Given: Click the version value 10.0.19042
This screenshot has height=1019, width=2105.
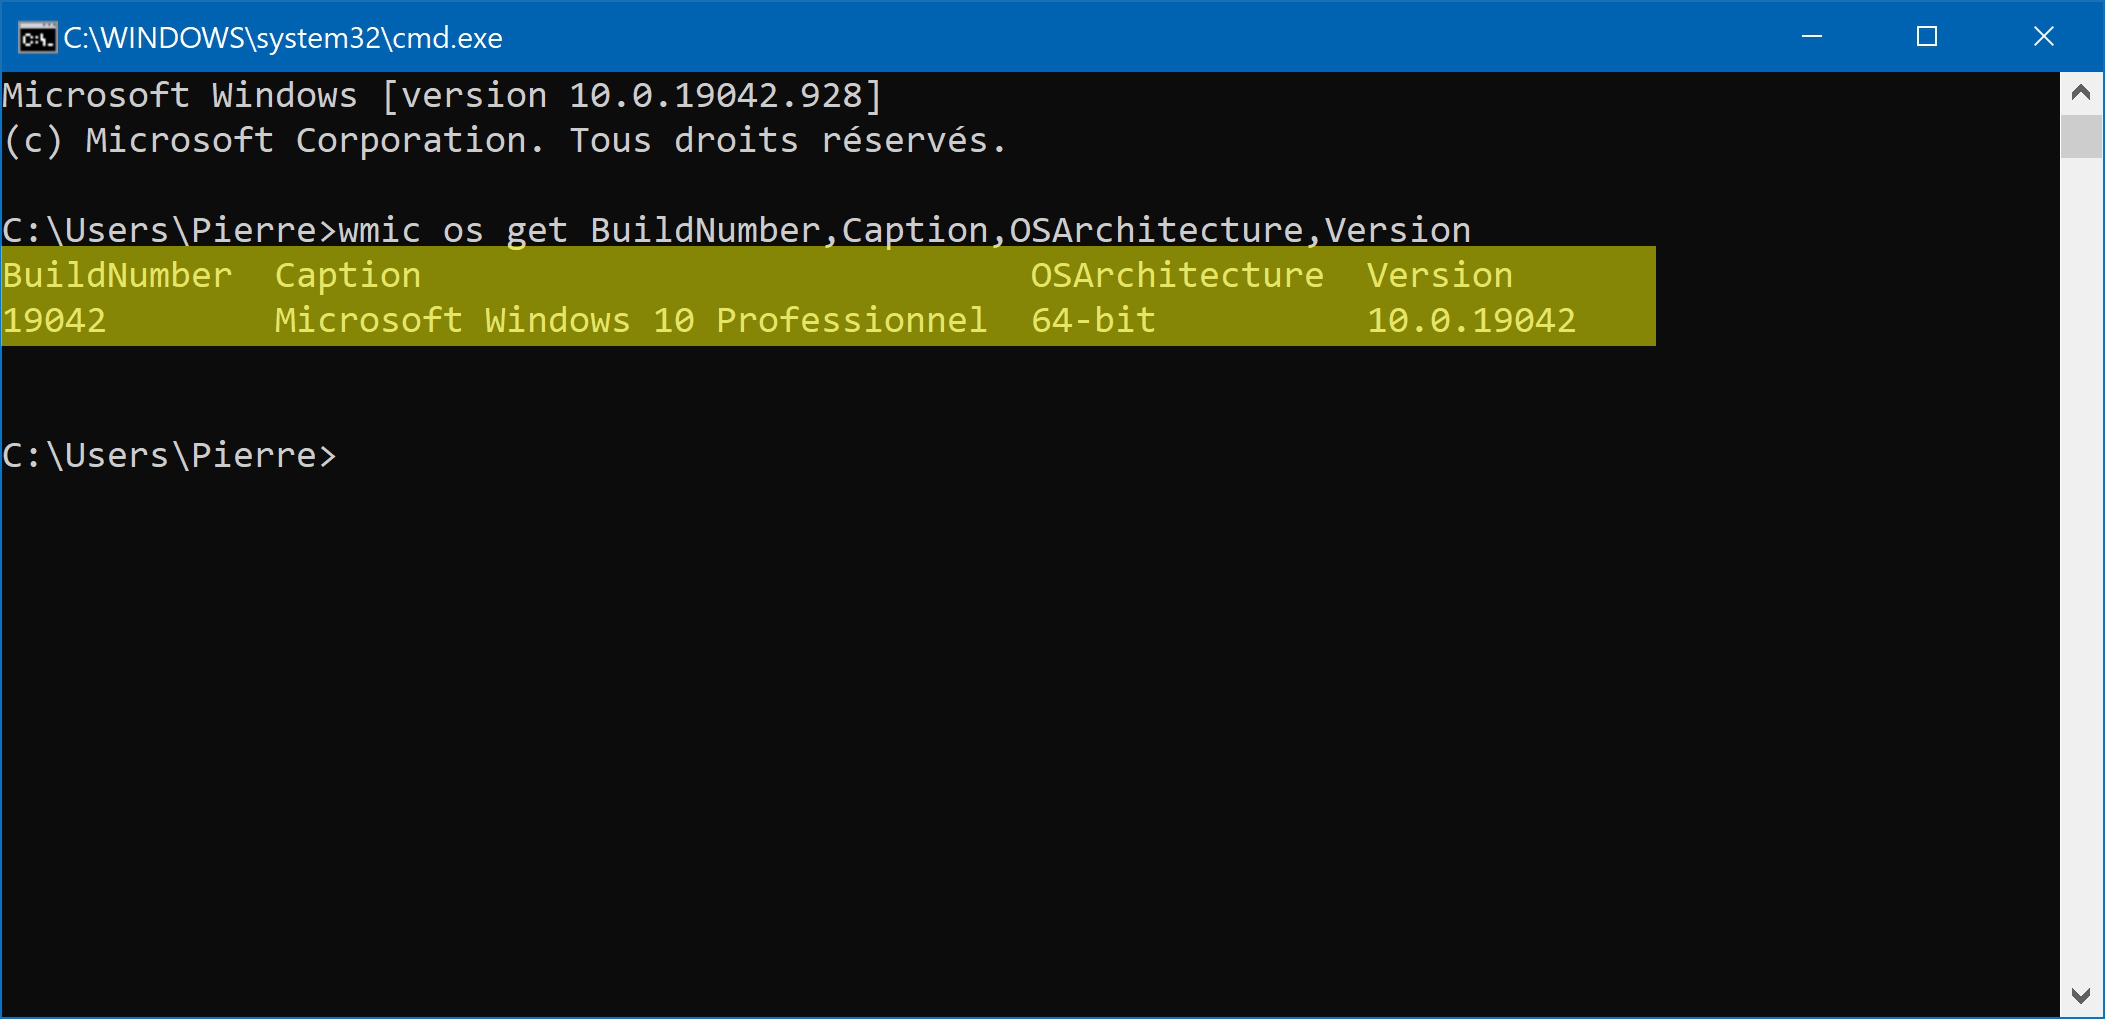Looking at the screenshot, I should click(1471, 320).
